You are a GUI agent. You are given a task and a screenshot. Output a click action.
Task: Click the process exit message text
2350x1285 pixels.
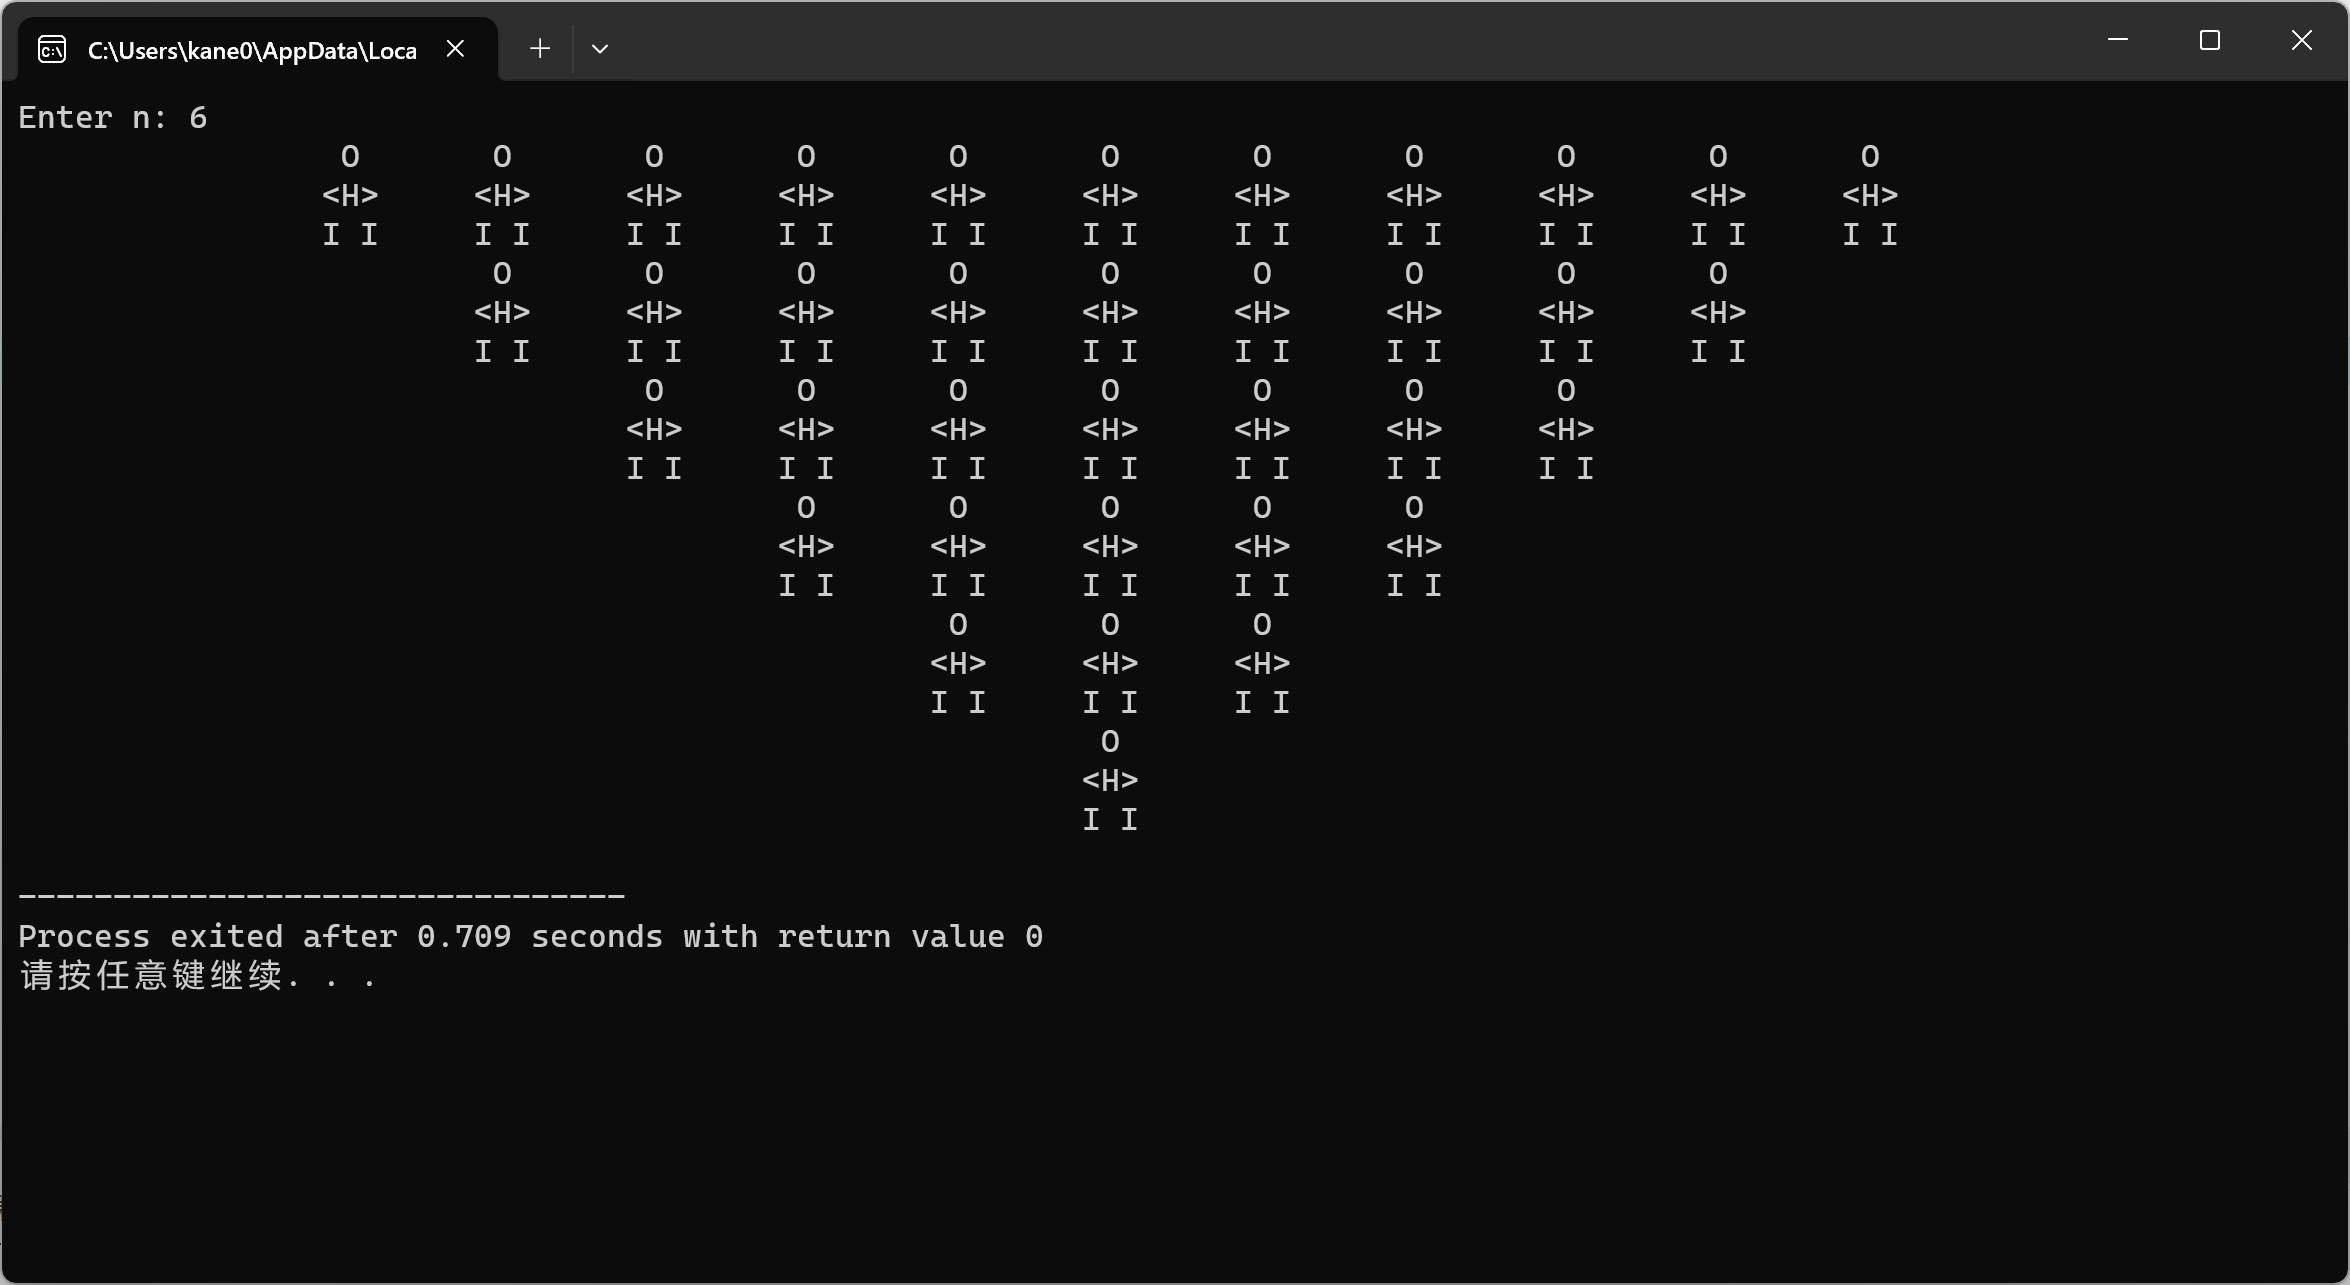531,936
